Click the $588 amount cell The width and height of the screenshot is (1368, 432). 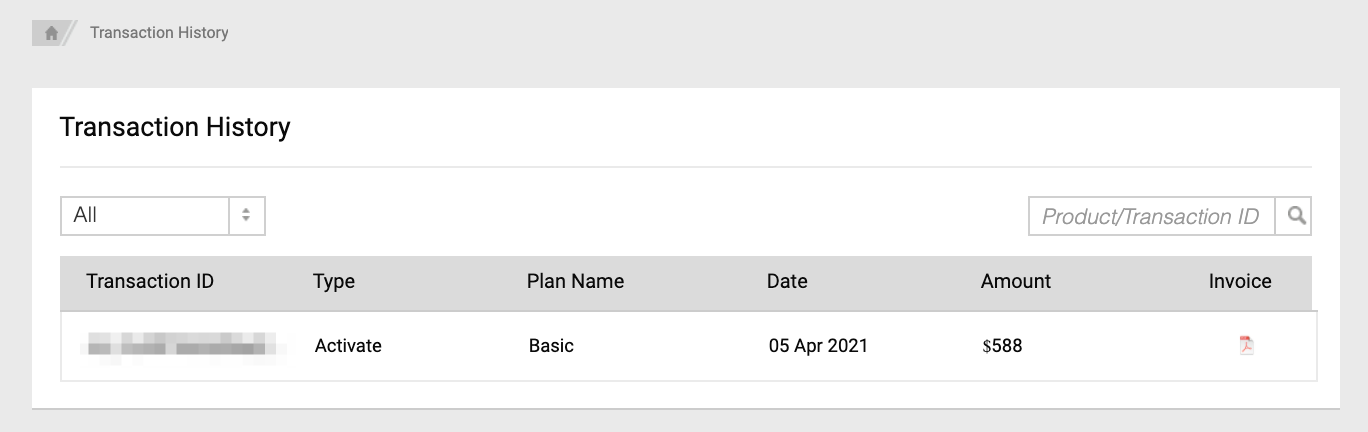[x=1002, y=346]
